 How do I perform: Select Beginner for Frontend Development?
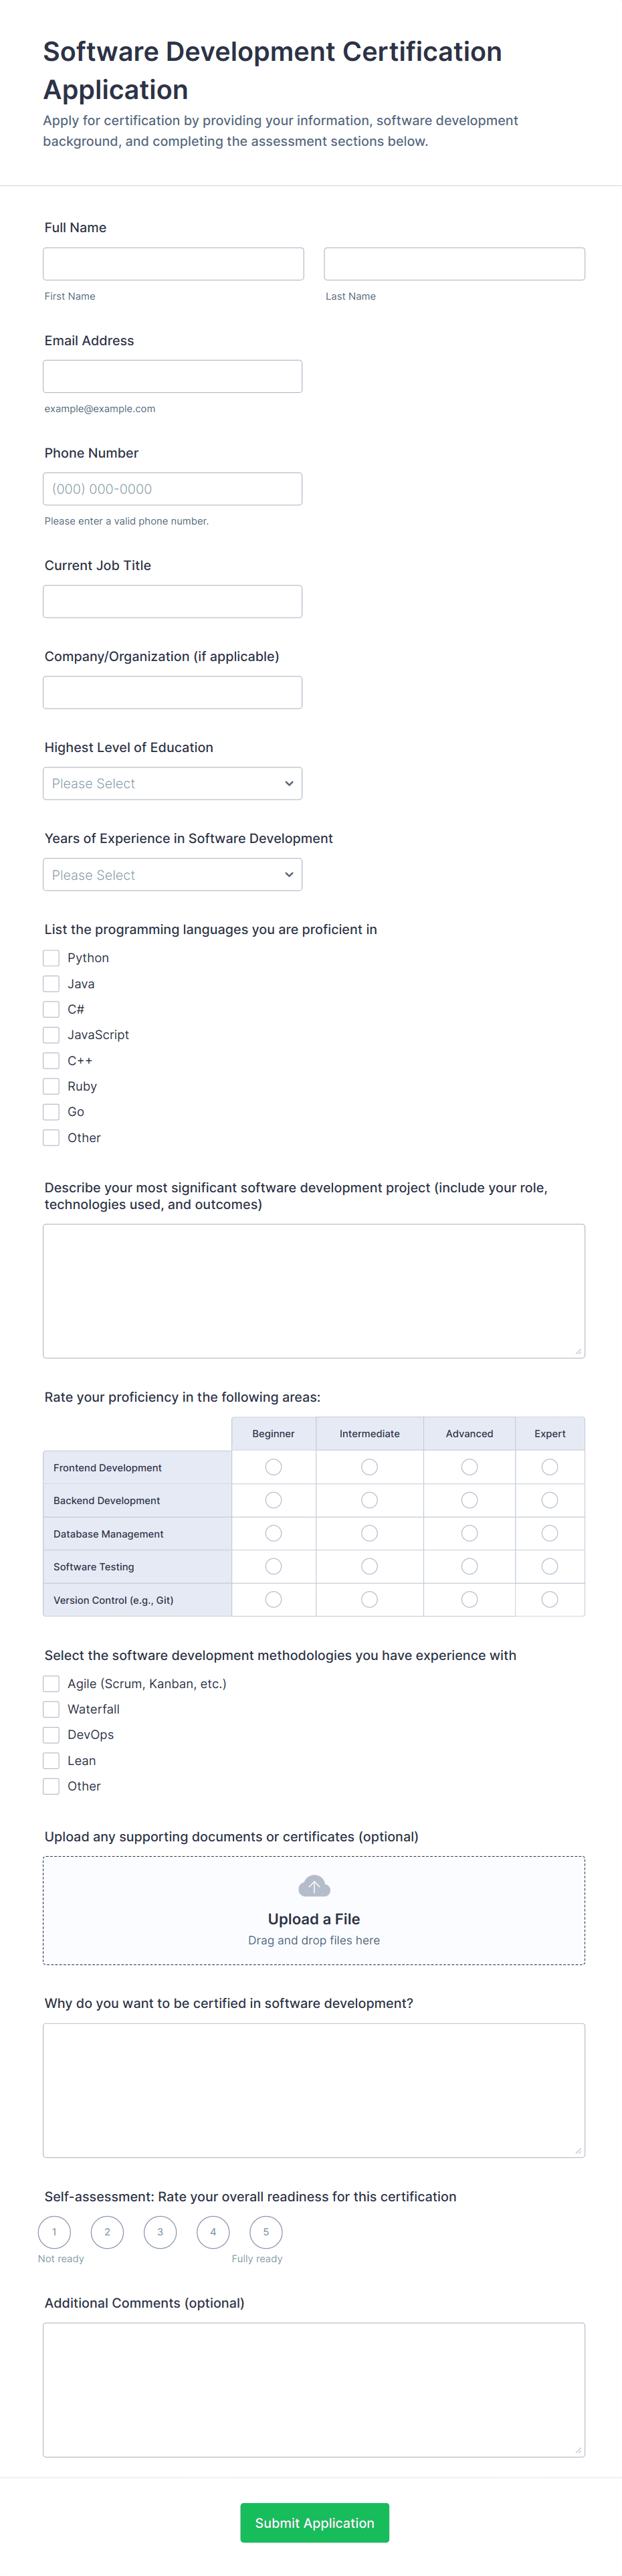tap(273, 1467)
